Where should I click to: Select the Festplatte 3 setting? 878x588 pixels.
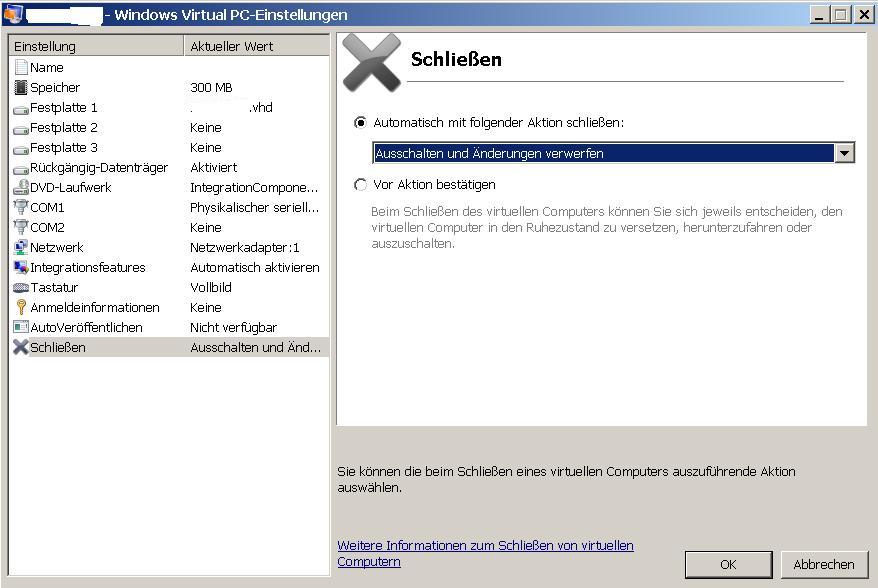pos(64,147)
